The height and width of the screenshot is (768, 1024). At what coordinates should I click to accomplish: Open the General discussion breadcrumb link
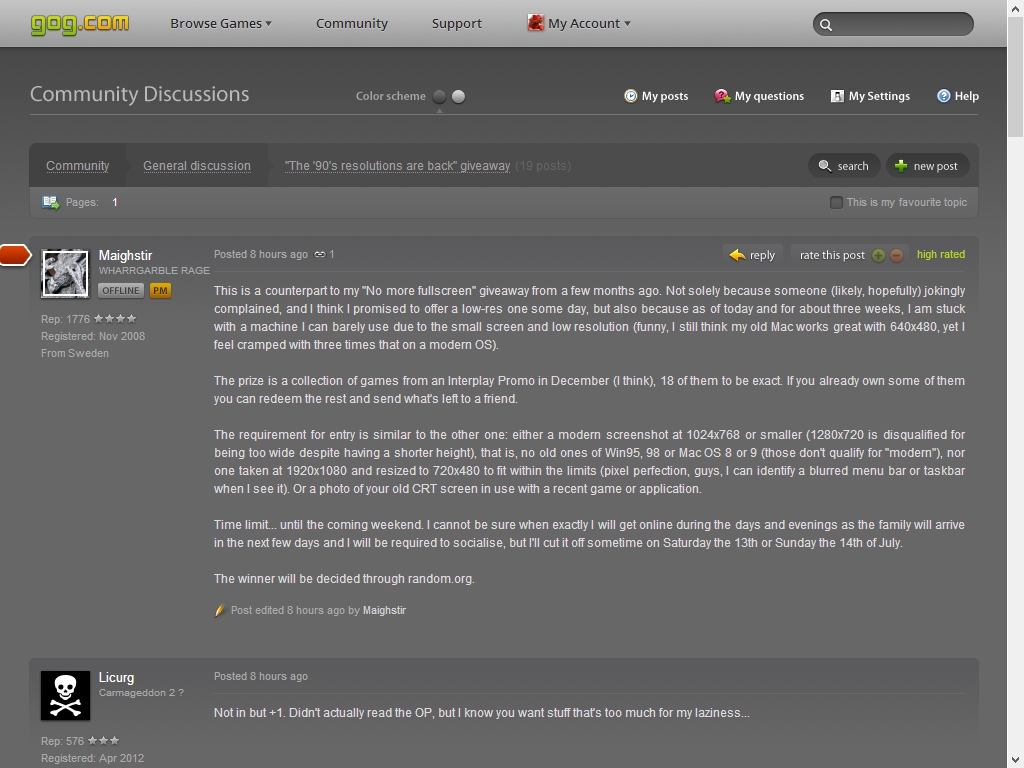197,166
